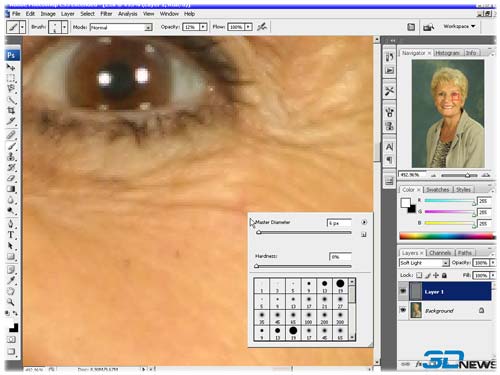
Task: Select the Dodge tool
Action: click(x=11, y=211)
